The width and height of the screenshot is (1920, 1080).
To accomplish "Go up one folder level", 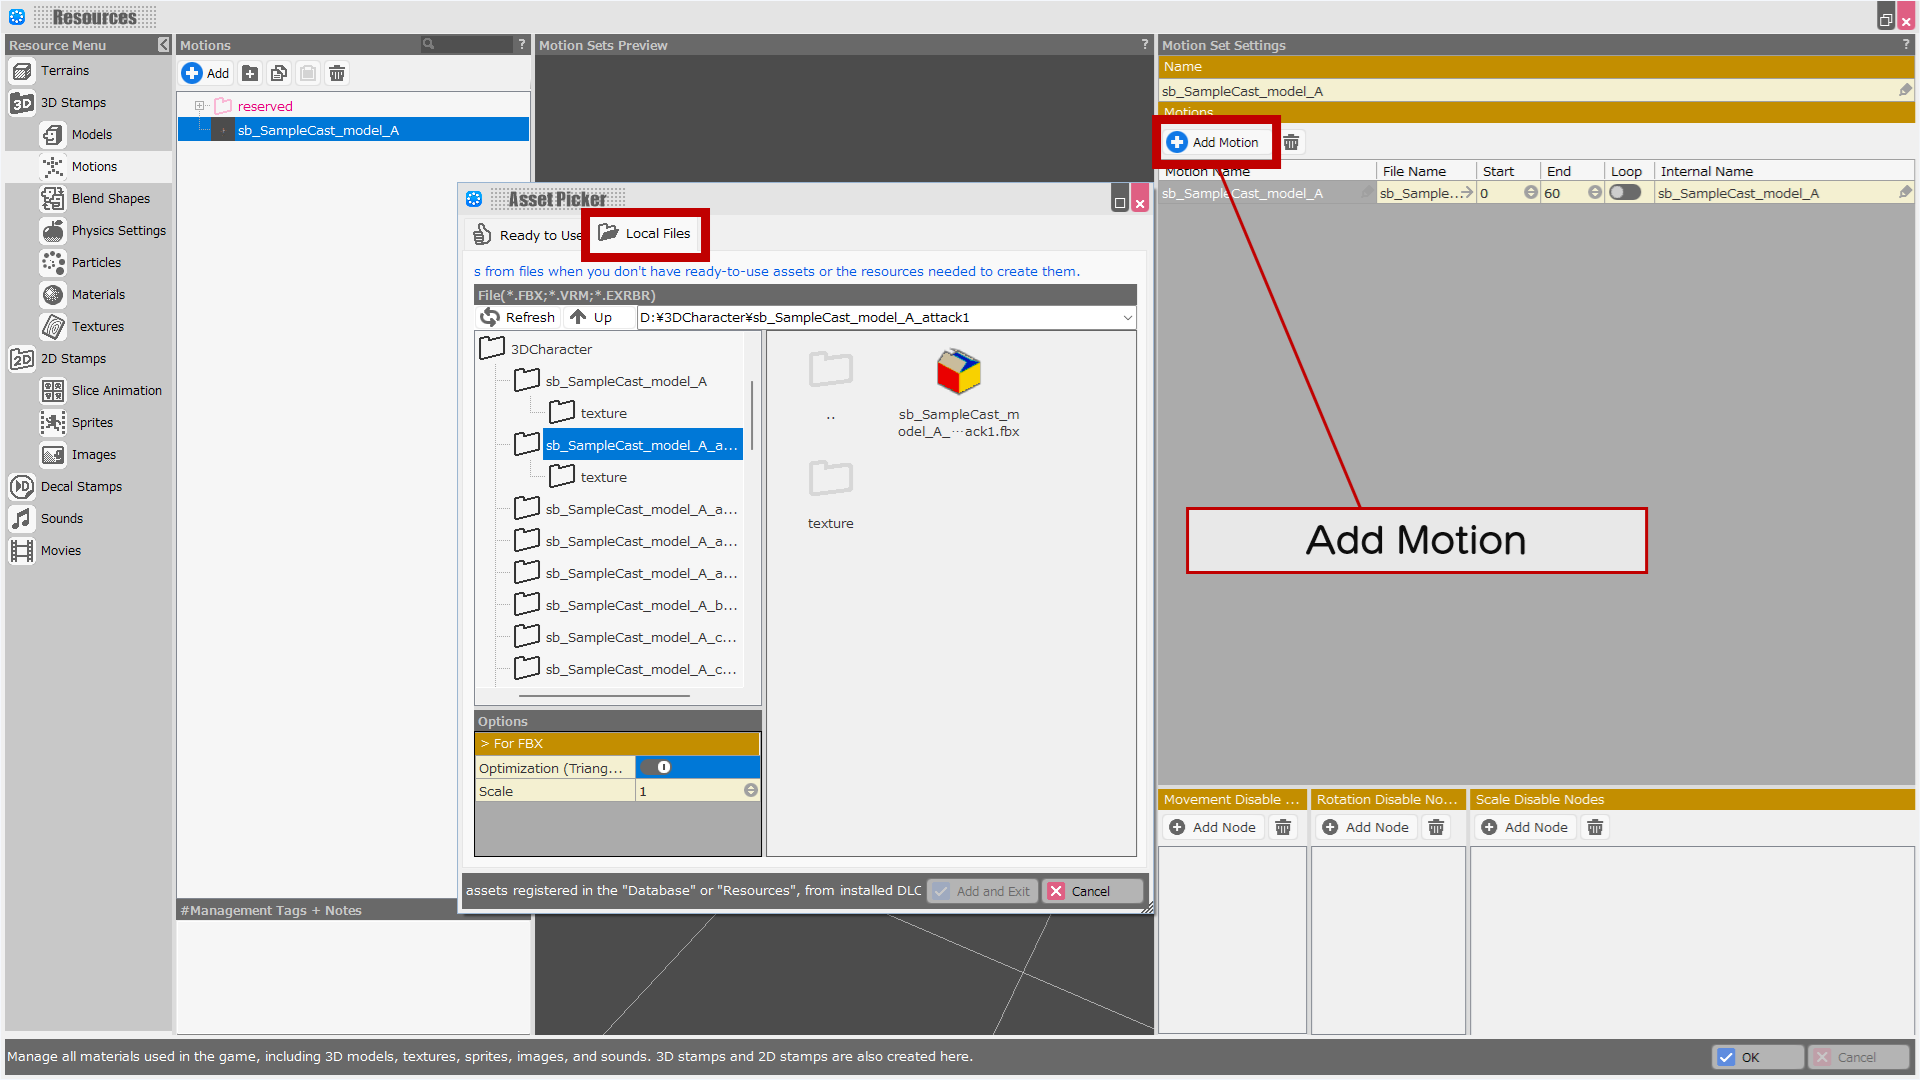I will tap(590, 318).
